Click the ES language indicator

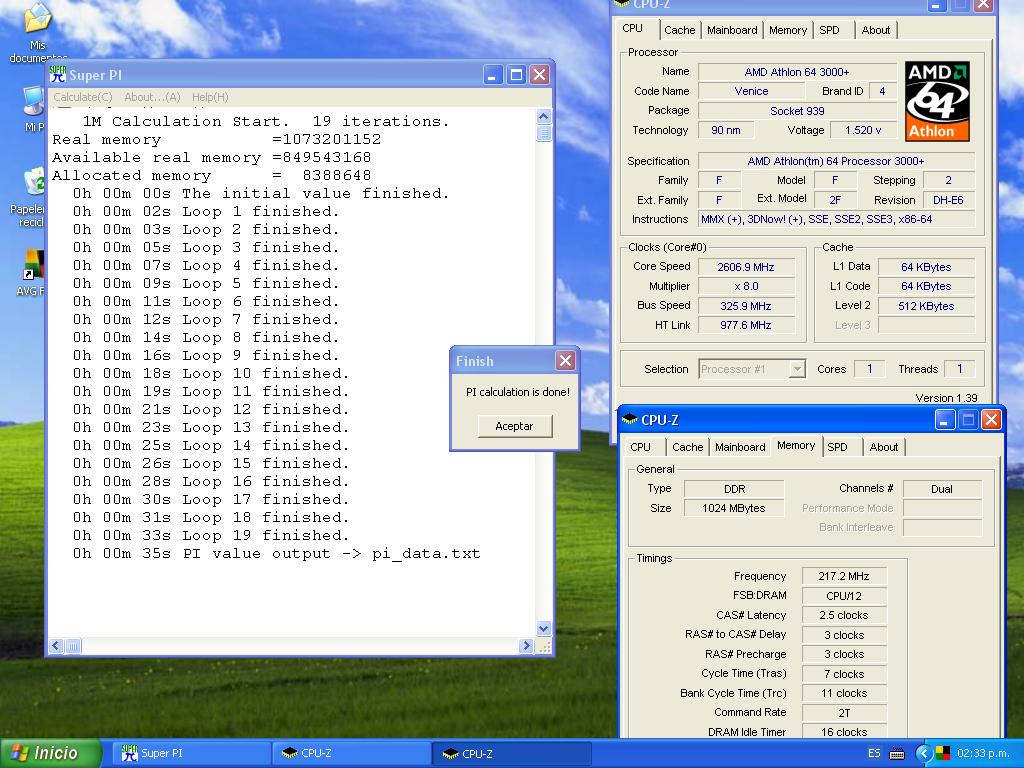[874, 753]
